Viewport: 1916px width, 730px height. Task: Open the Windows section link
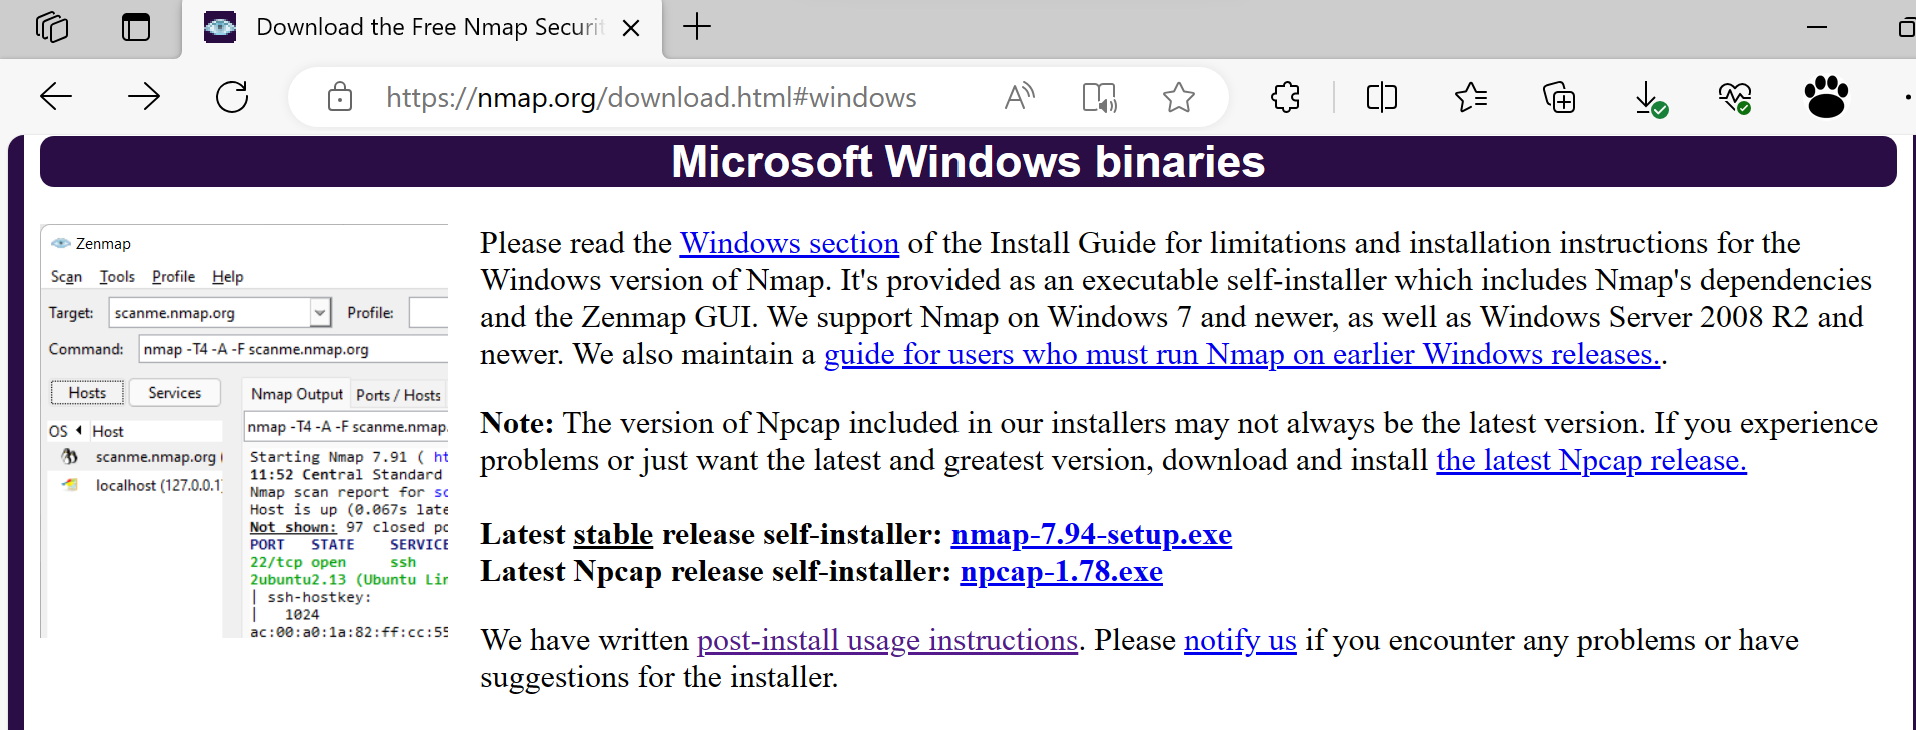pos(789,243)
